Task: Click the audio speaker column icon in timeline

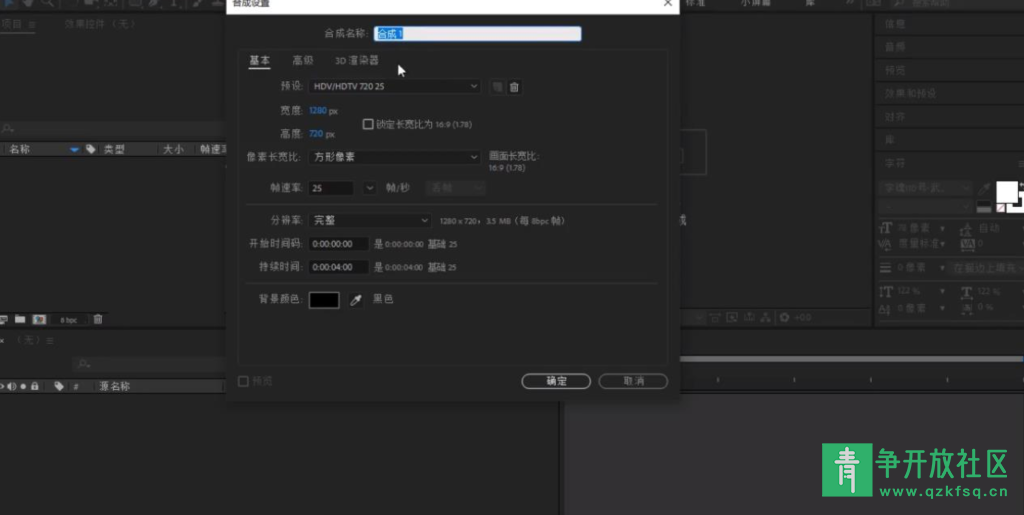Action: click(x=11, y=386)
